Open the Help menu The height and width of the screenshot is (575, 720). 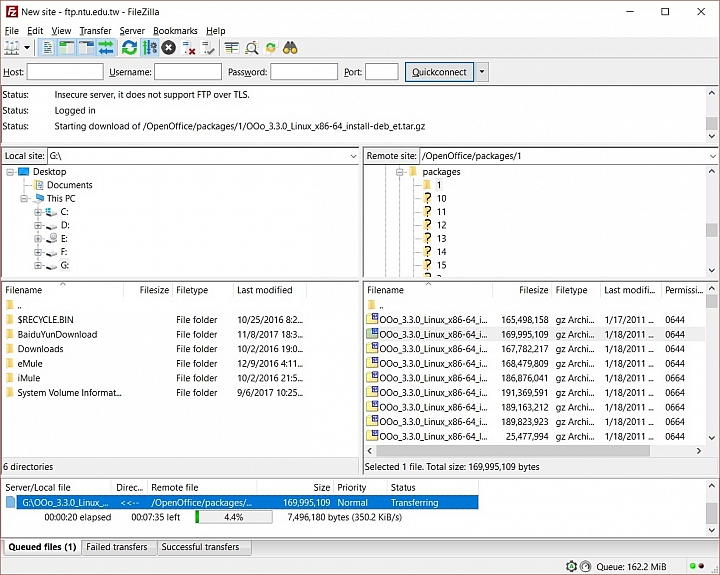[x=215, y=31]
